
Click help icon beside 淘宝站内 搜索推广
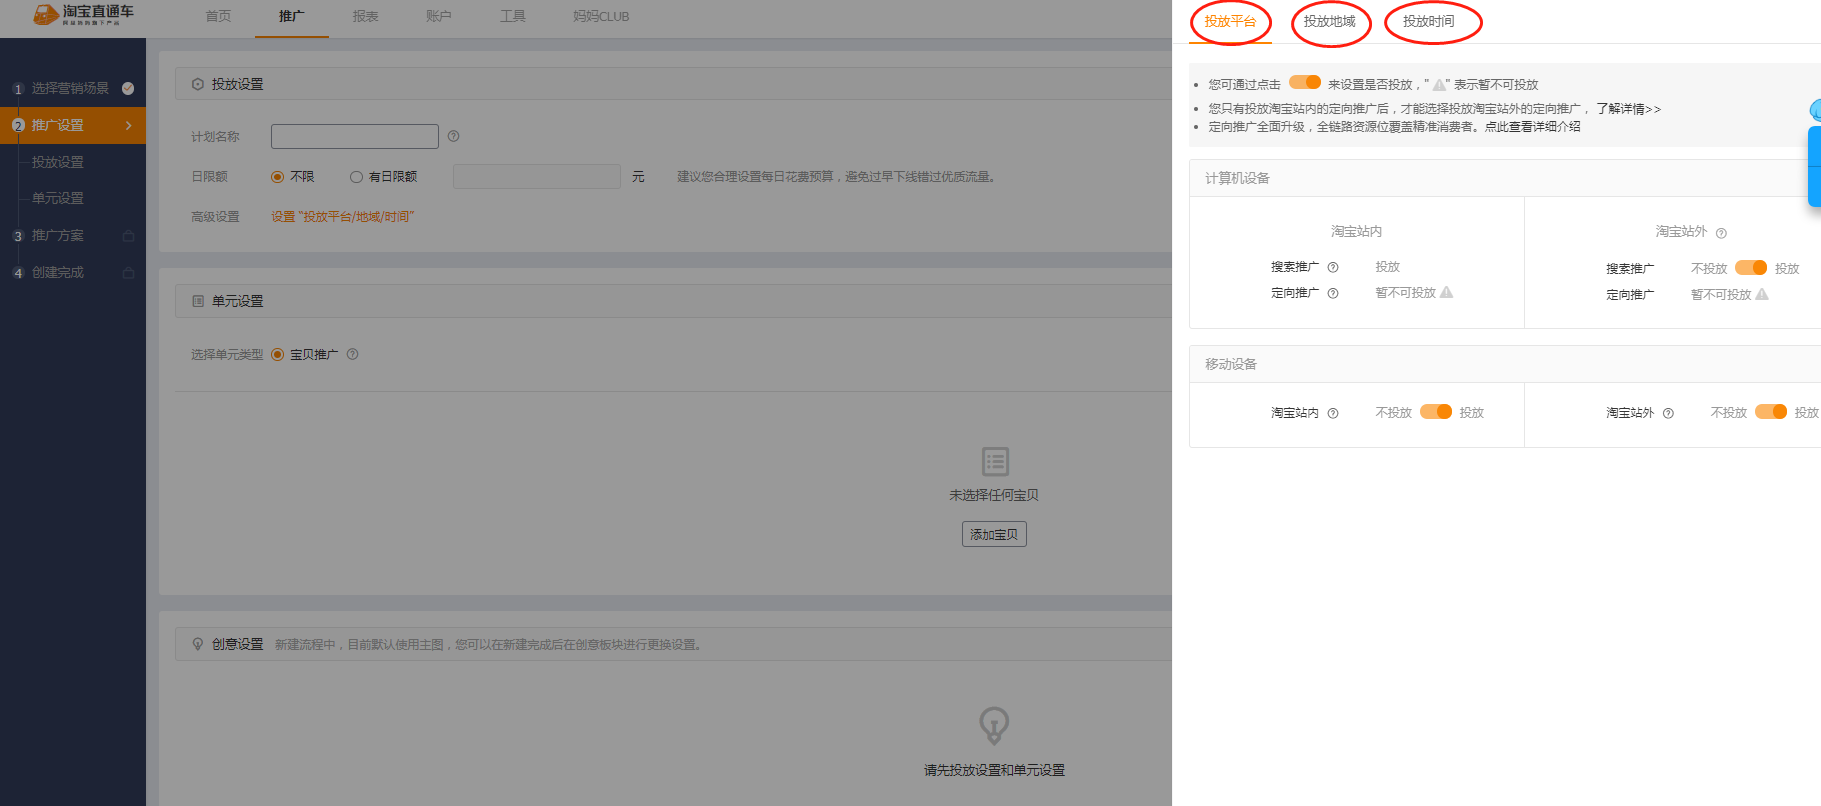[x=1332, y=267]
